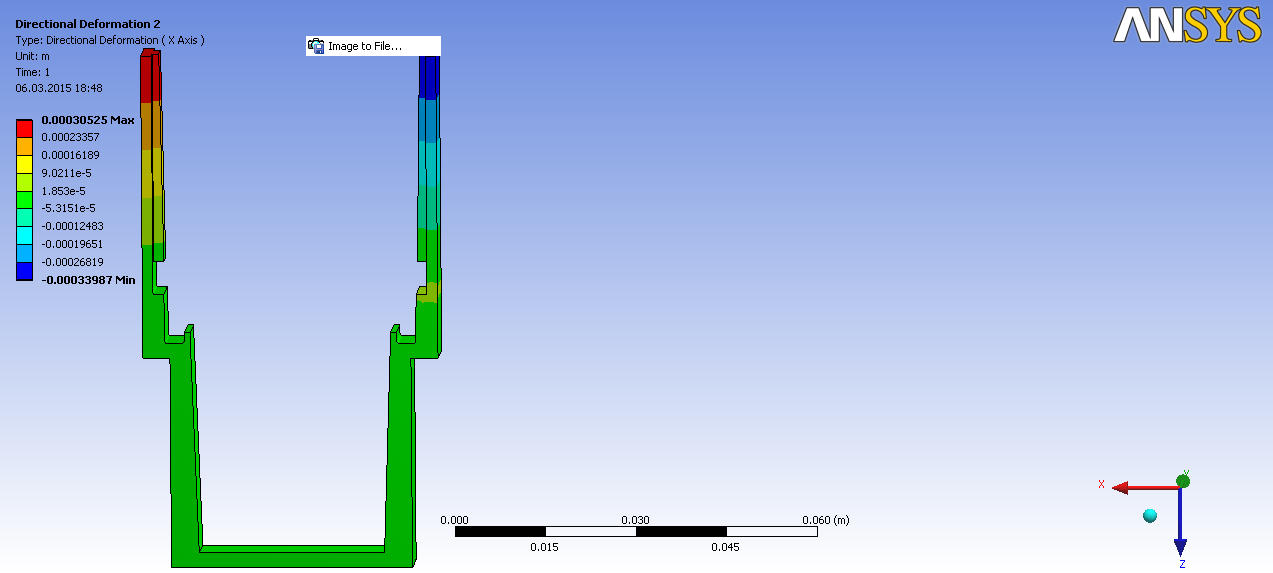Click the red legend swatch for 0.00030525 Max

click(x=24, y=129)
